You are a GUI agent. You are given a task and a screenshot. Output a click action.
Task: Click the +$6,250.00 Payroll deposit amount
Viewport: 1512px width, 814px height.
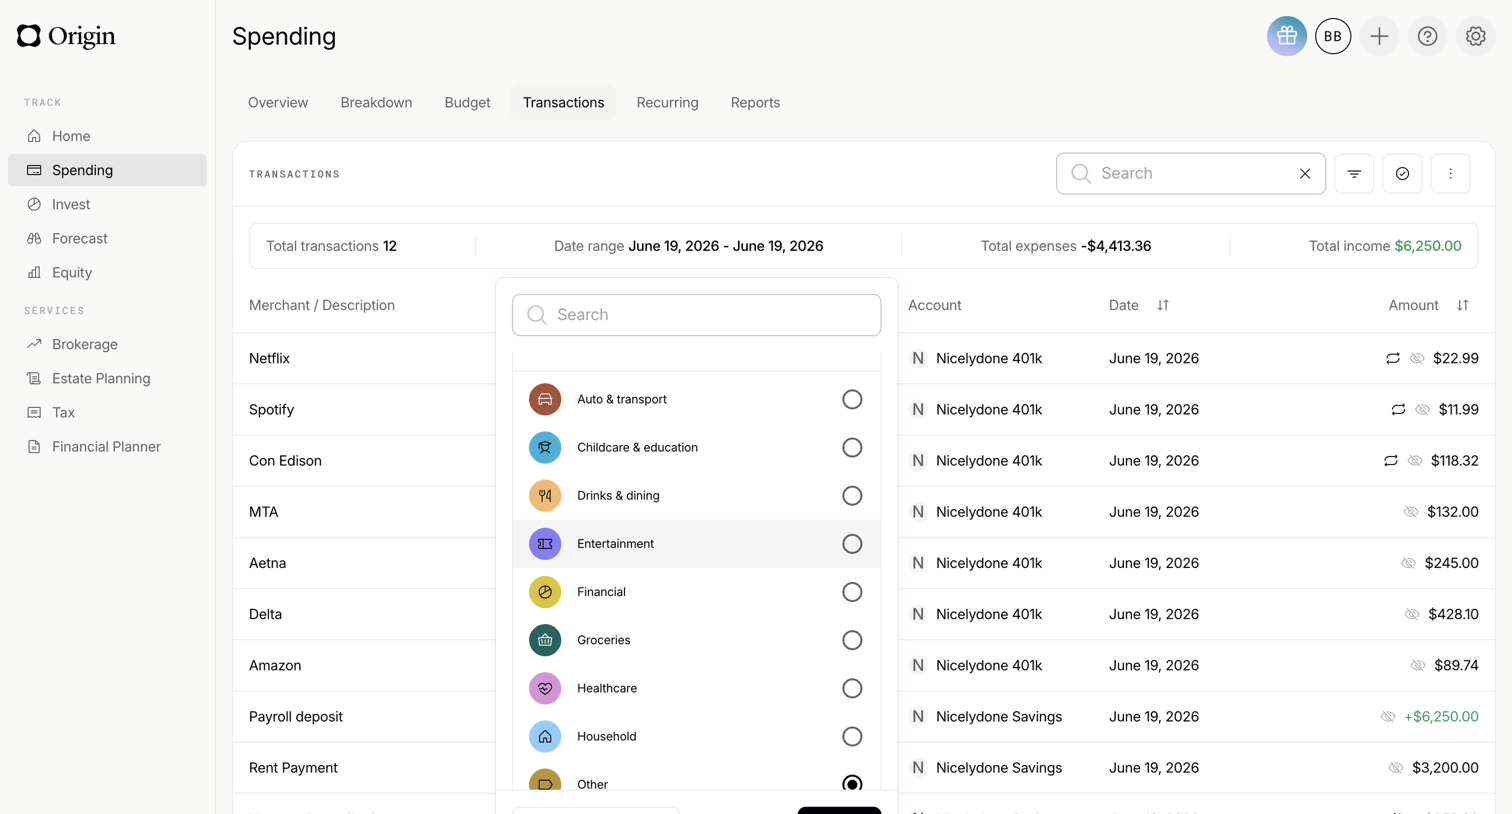coord(1441,716)
